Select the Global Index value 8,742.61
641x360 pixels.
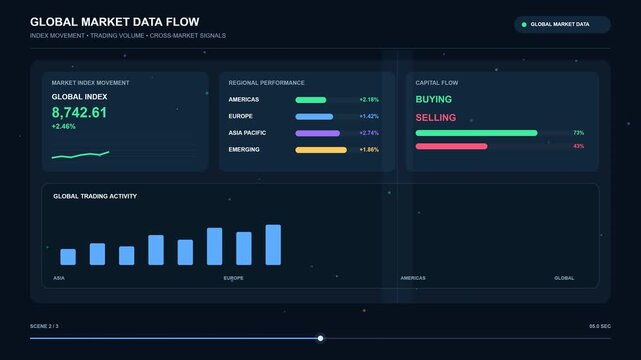click(79, 113)
